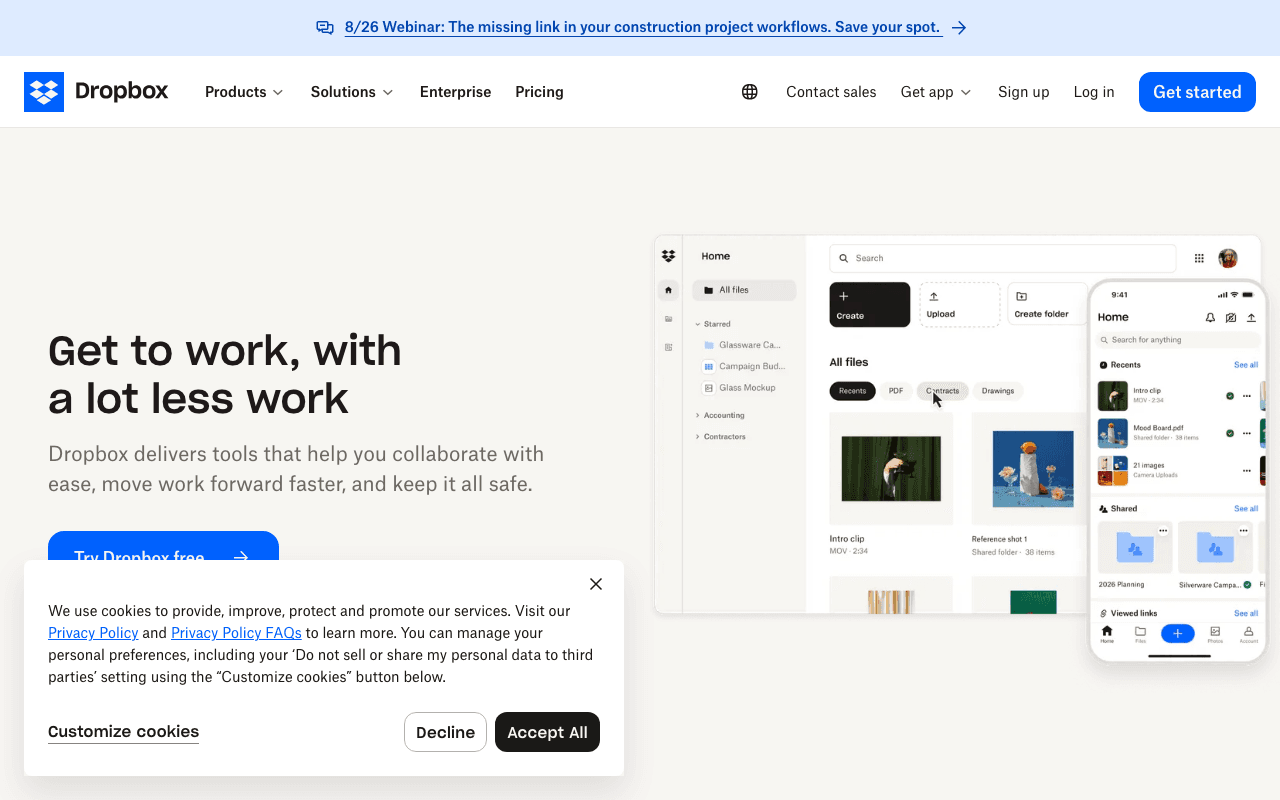1280x800 pixels.
Task: Expand the Accounting folder in the preview
Action: click(697, 415)
